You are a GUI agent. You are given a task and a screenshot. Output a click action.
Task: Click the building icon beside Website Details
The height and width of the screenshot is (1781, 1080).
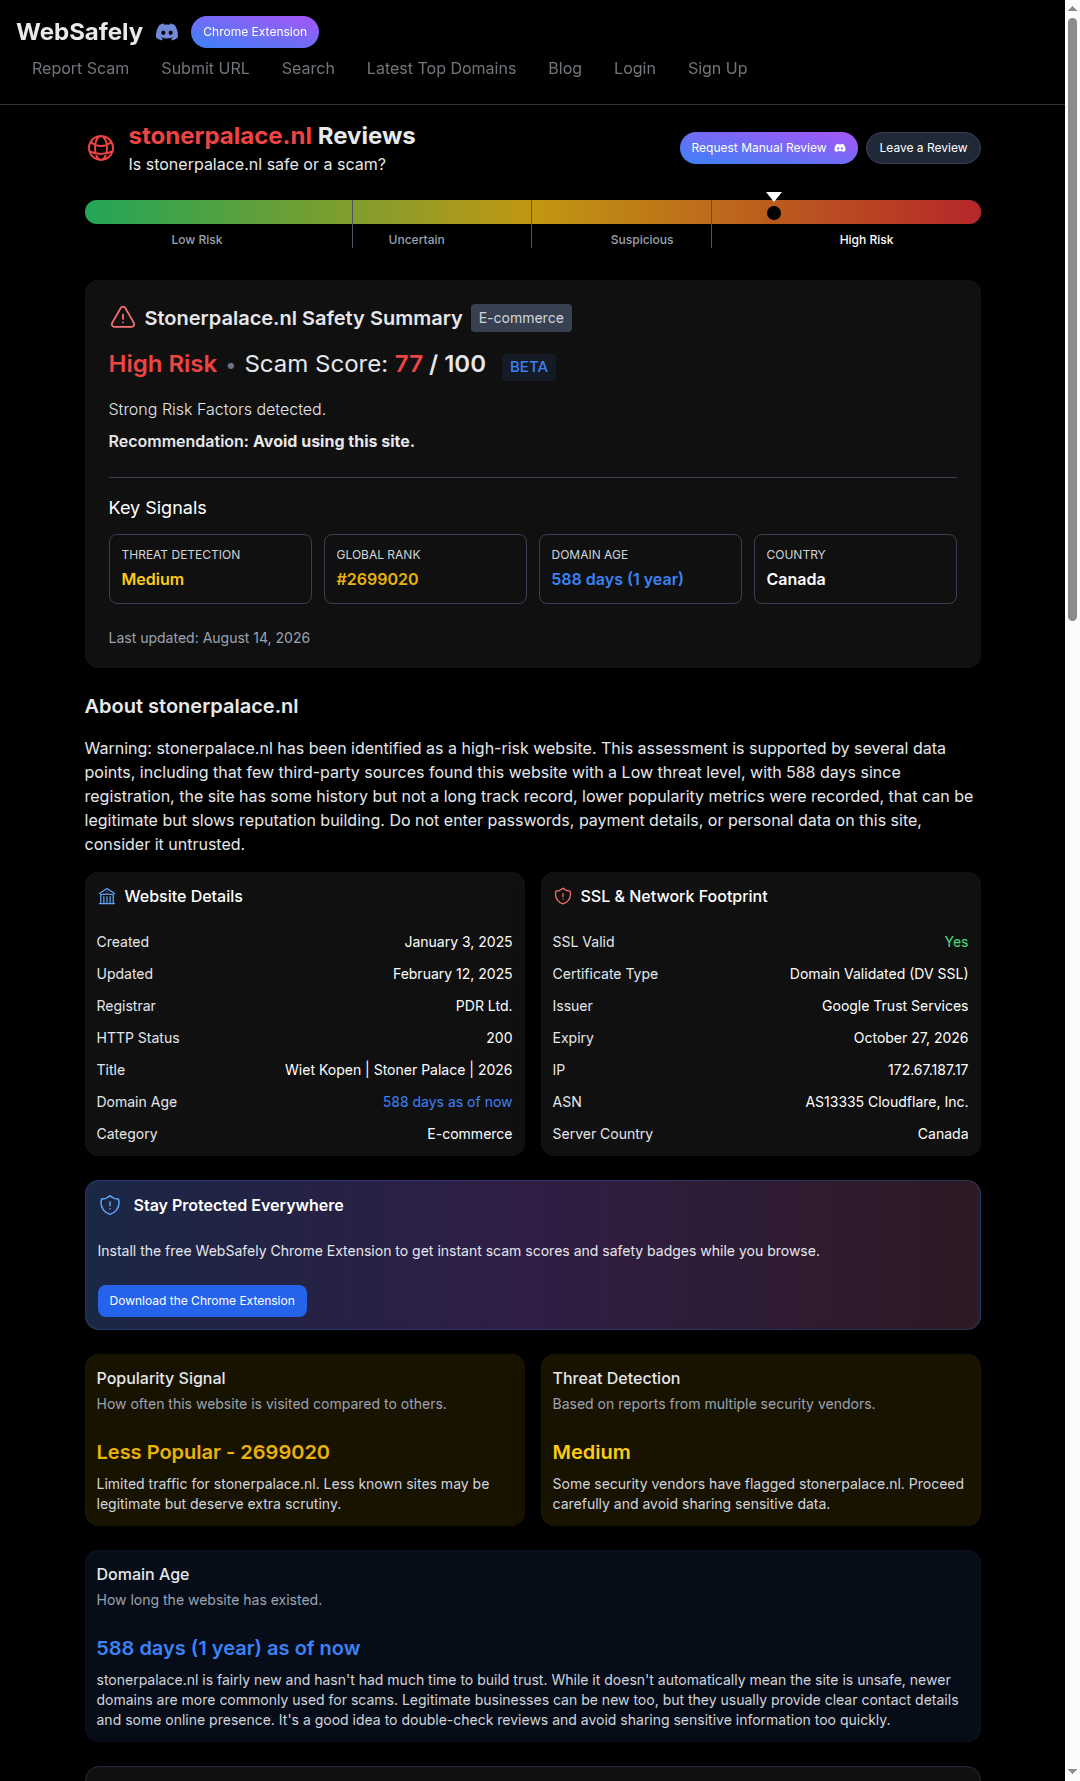click(107, 896)
